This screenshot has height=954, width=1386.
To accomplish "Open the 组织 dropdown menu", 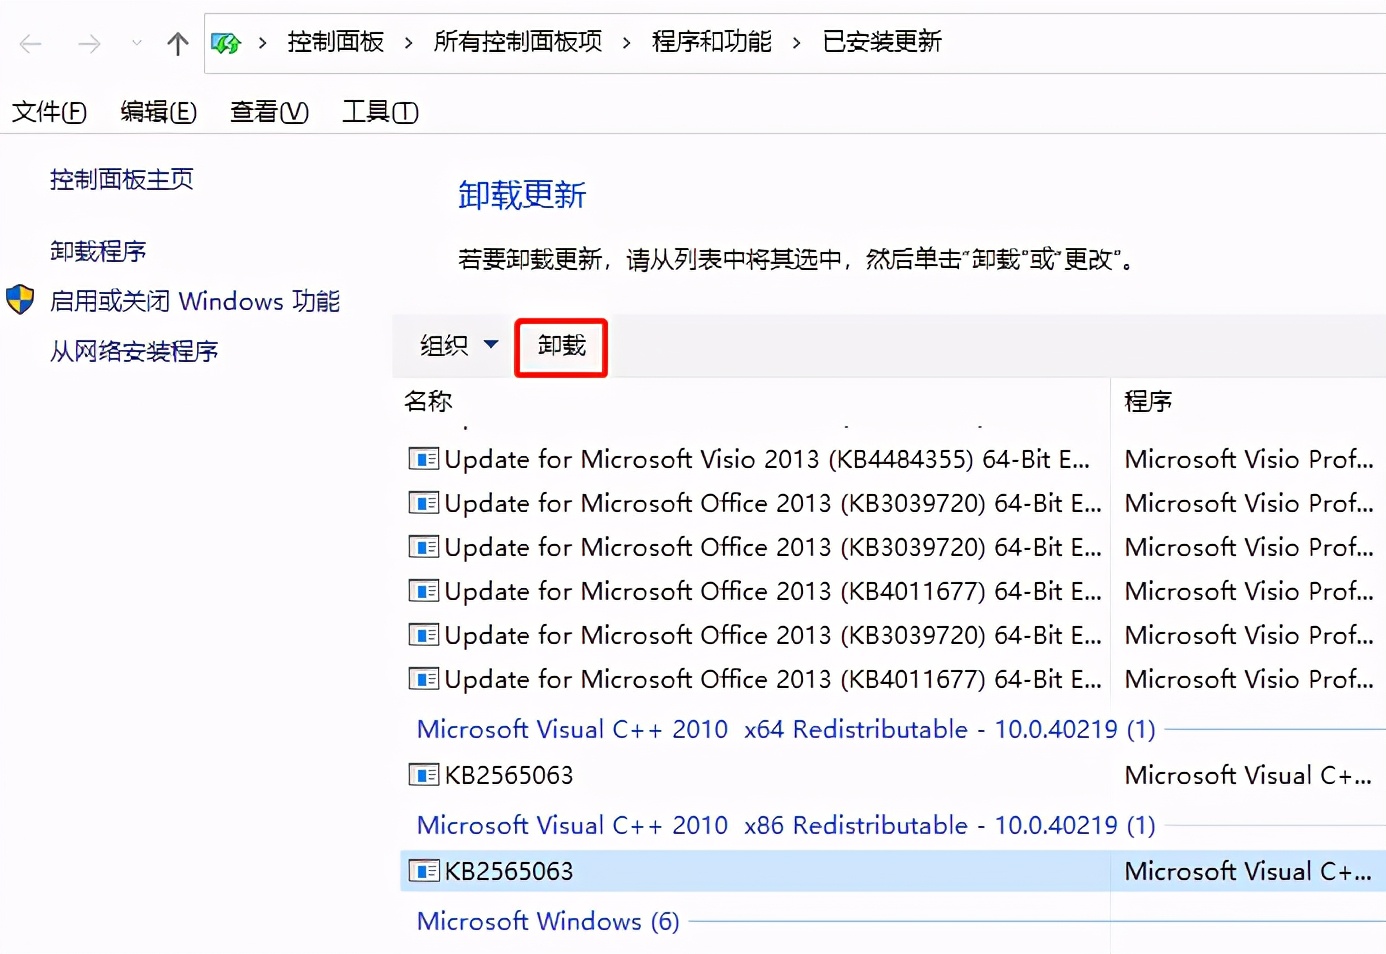I will pyautogui.click(x=455, y=345).
